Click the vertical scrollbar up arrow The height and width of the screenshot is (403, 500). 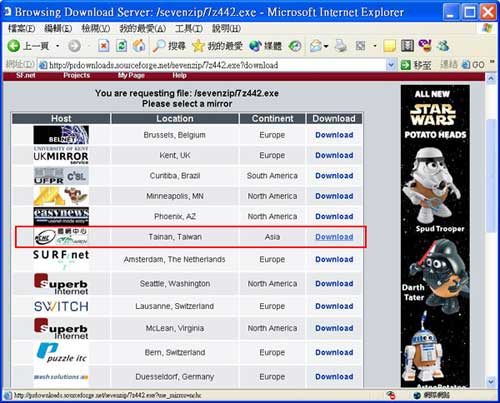point(491,79)
